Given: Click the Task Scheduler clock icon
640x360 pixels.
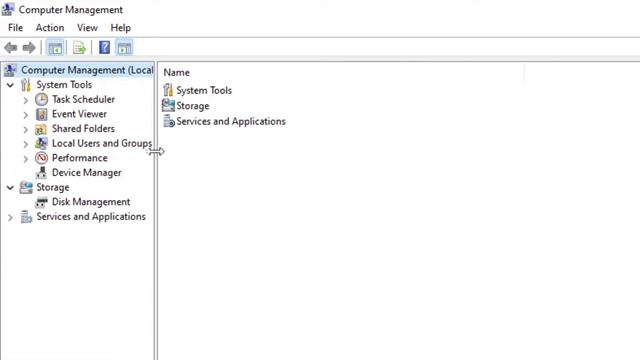Looking at the screenshot, I should click(x=41, y=100).
